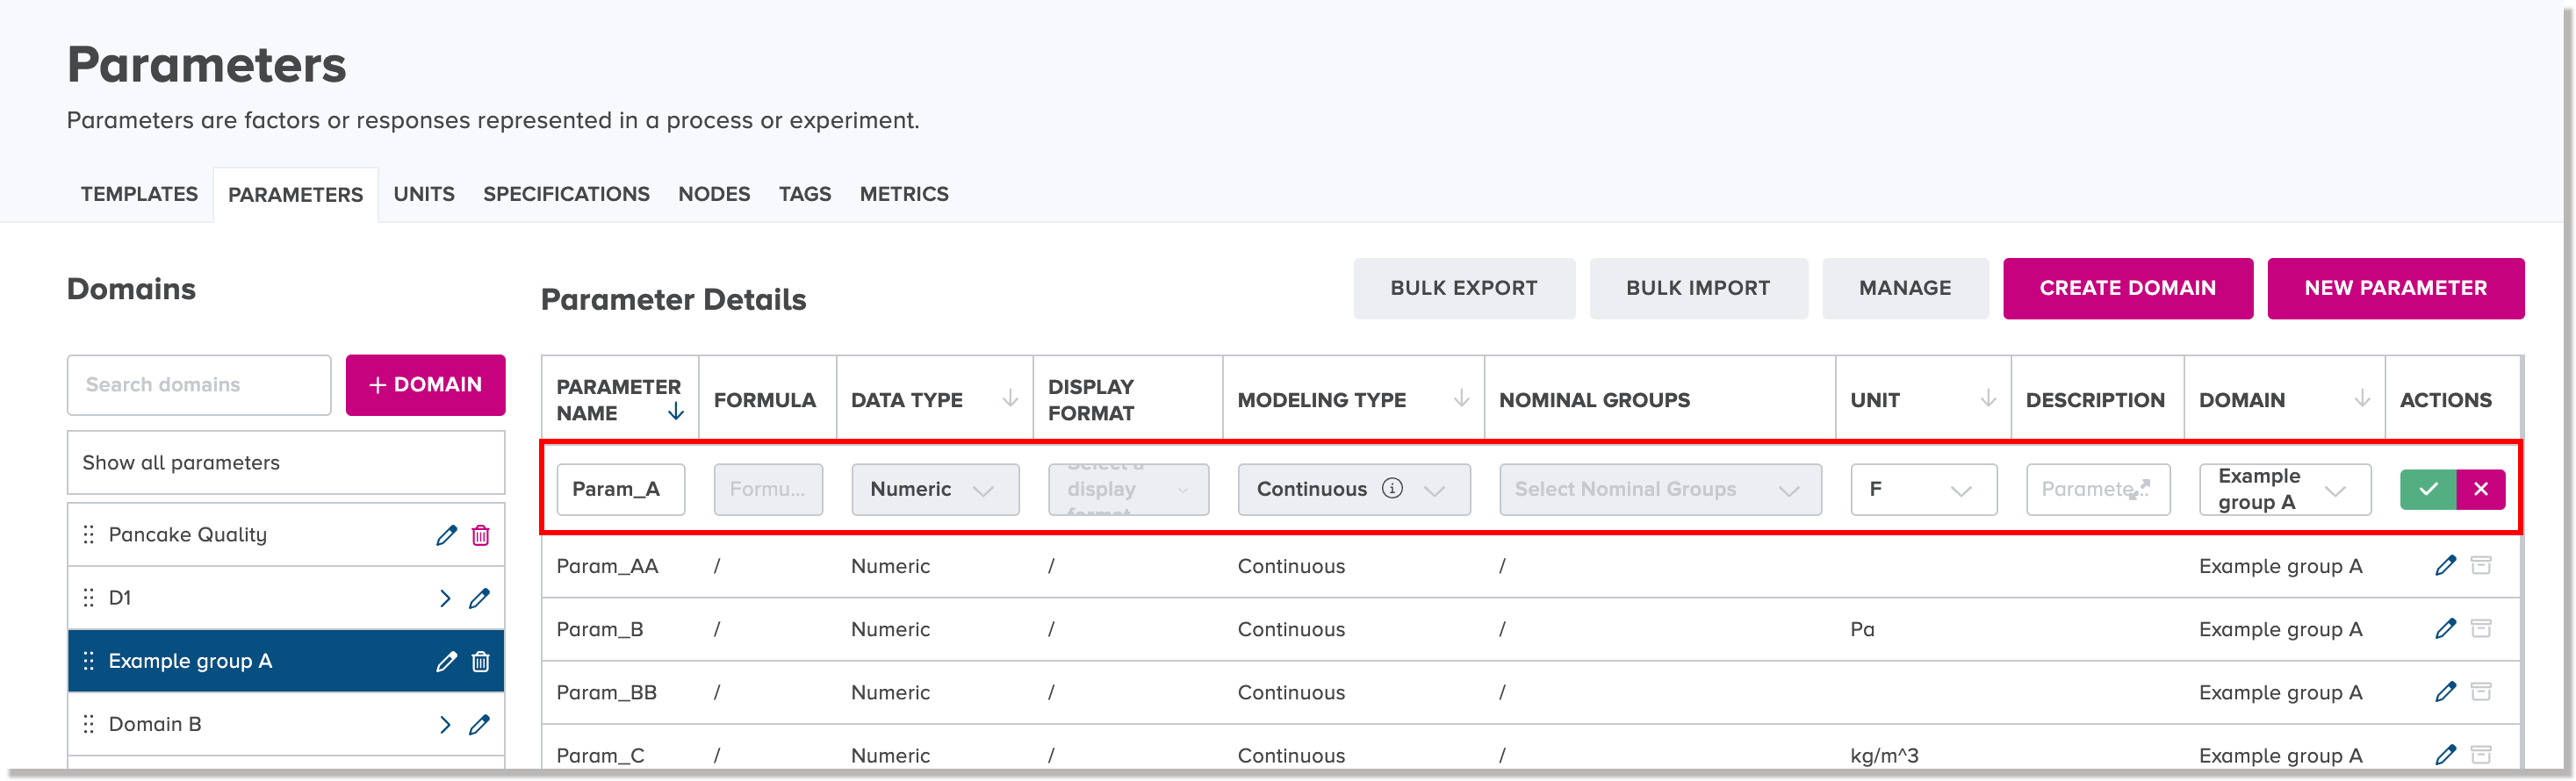This screenshot has height=781, width=2576.
Task: Confirm Param_A edits with green checkmark
Action: (x=2428, y=489)
